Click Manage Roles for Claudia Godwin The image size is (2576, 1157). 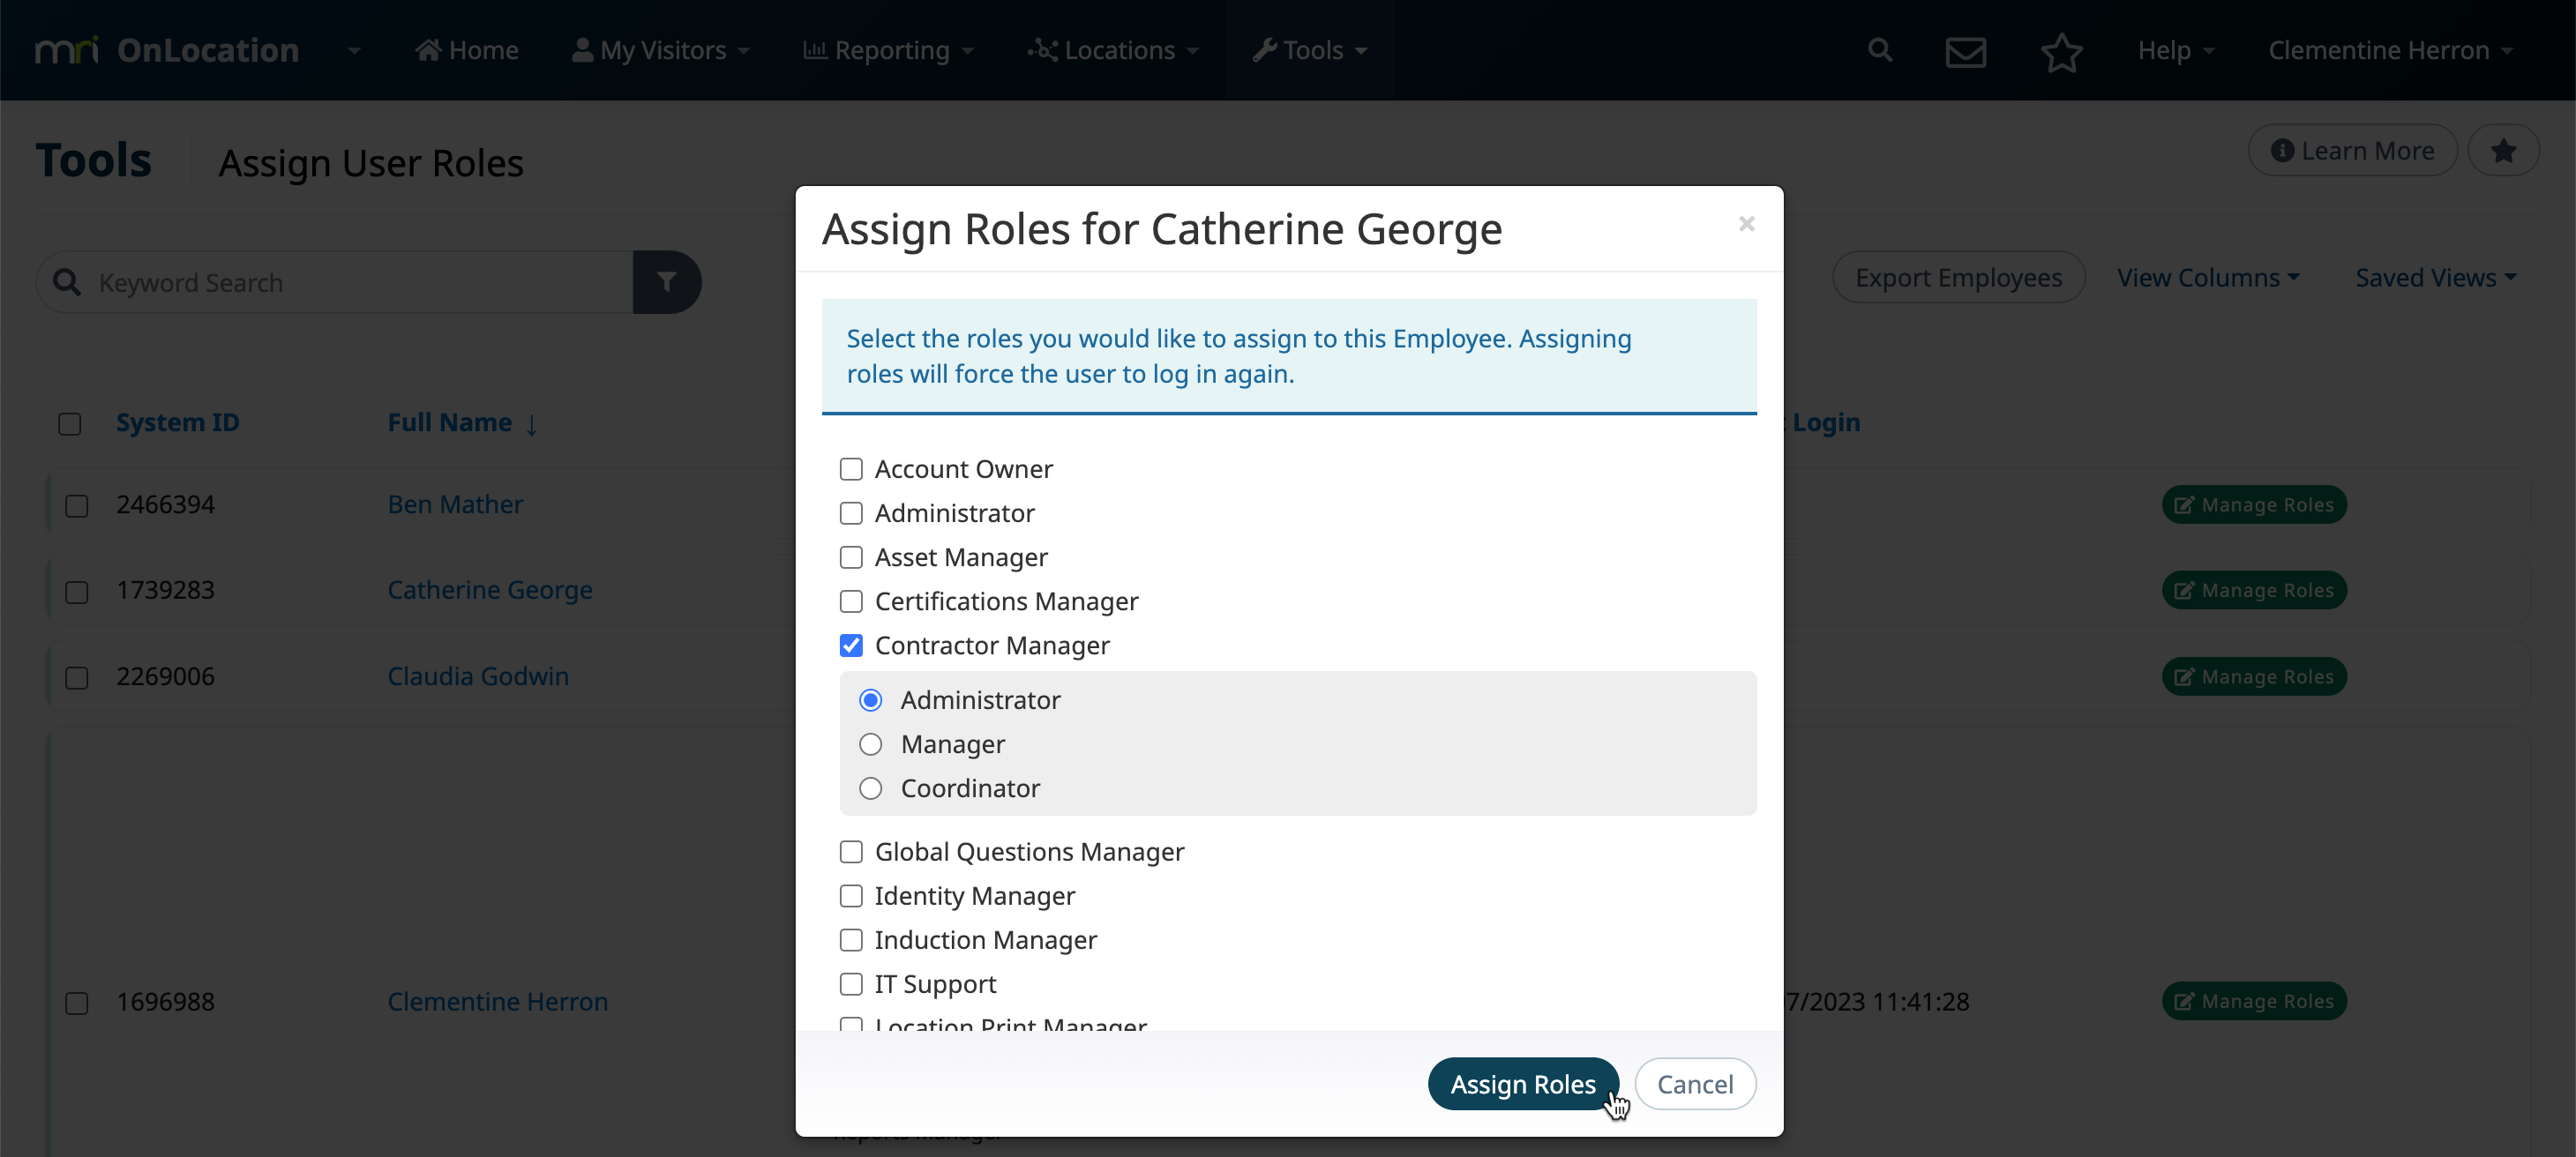point(2254,677)
